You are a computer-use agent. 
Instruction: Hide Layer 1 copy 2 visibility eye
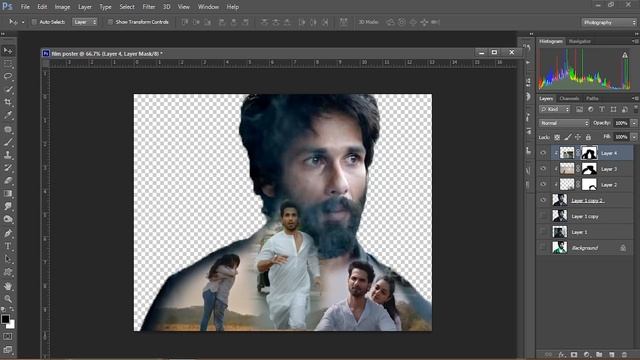tap(543, 200)
